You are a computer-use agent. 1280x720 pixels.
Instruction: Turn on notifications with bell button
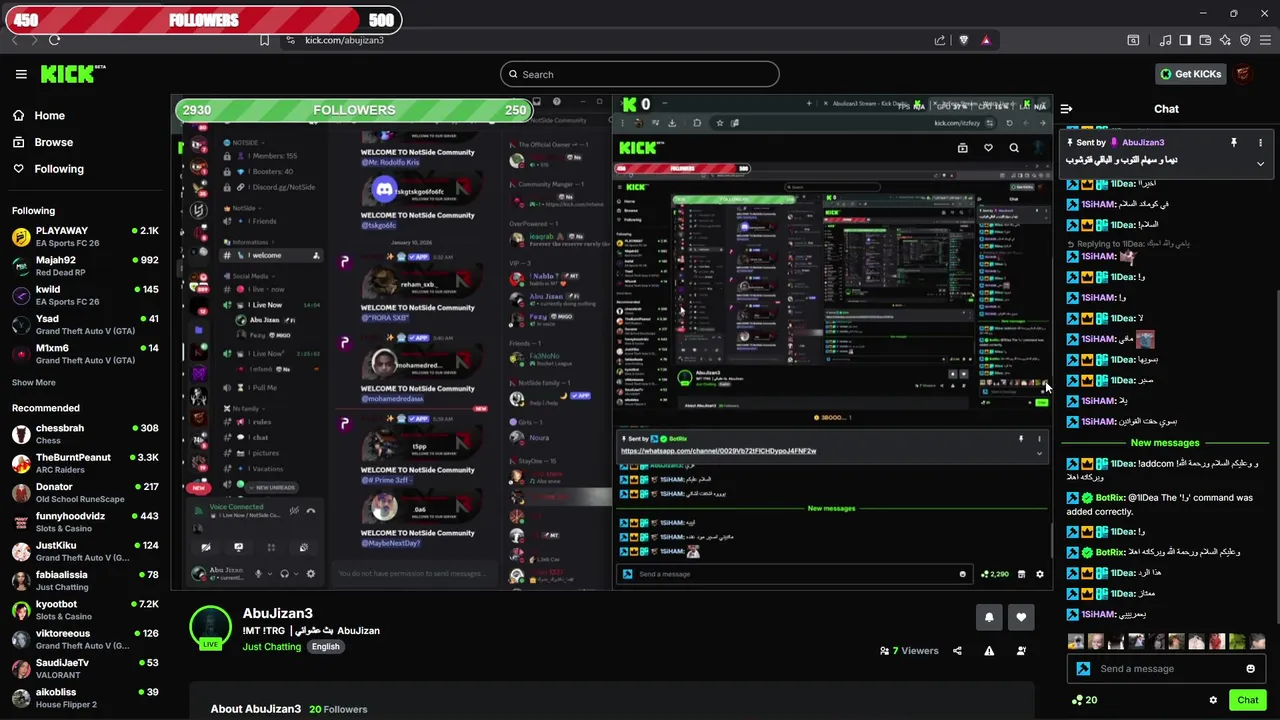point(989,617)
